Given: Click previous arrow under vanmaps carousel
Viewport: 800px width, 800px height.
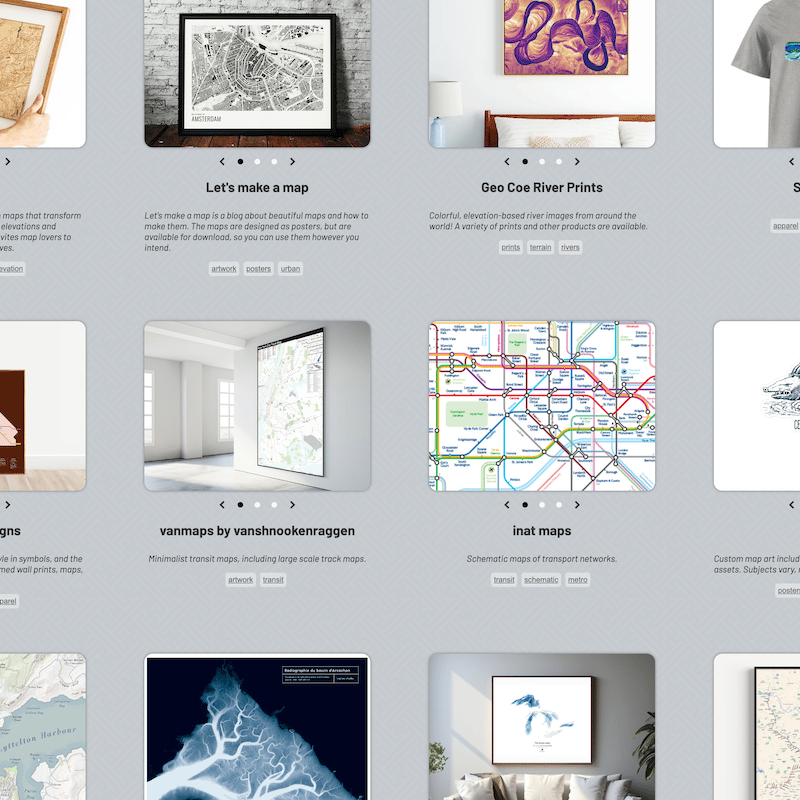Looking at the screenshot, I should click(222, 505).
